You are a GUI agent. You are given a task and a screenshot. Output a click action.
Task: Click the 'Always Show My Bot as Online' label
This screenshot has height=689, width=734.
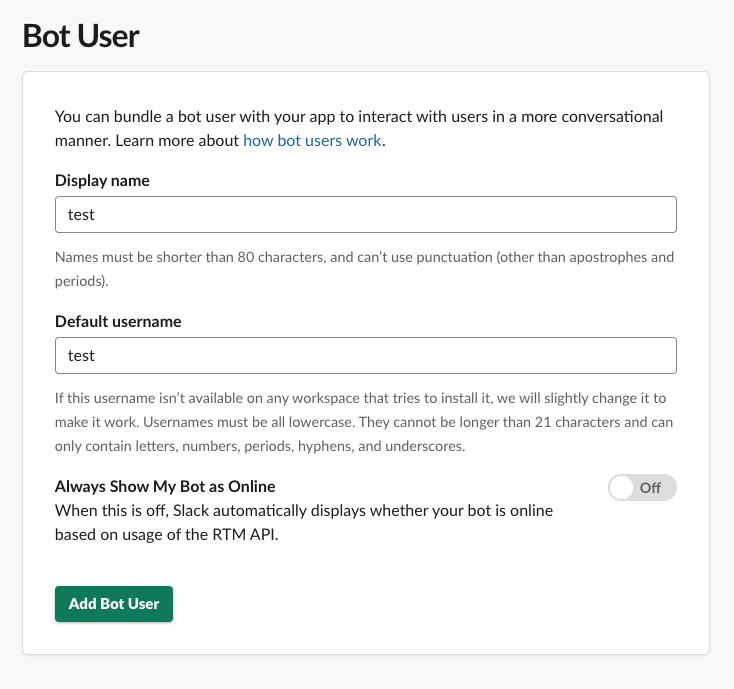165,487
